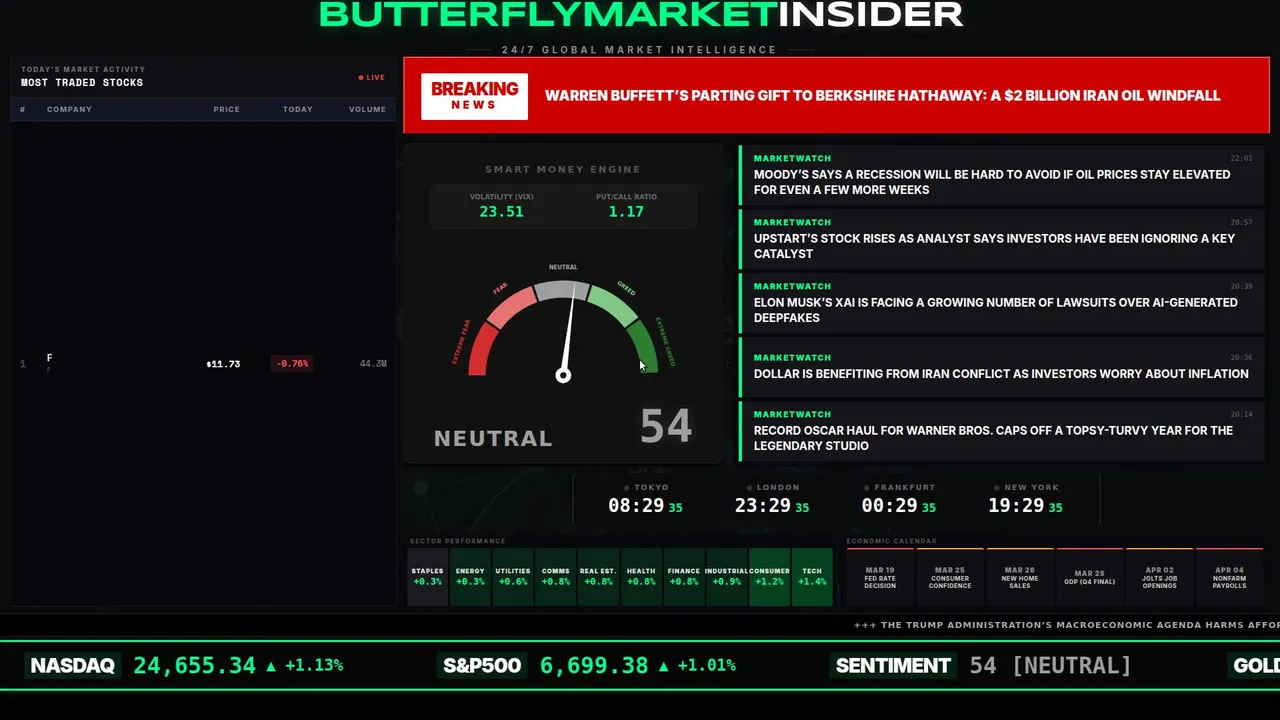Select the F stock row ticker

click(x=50, y=358)
